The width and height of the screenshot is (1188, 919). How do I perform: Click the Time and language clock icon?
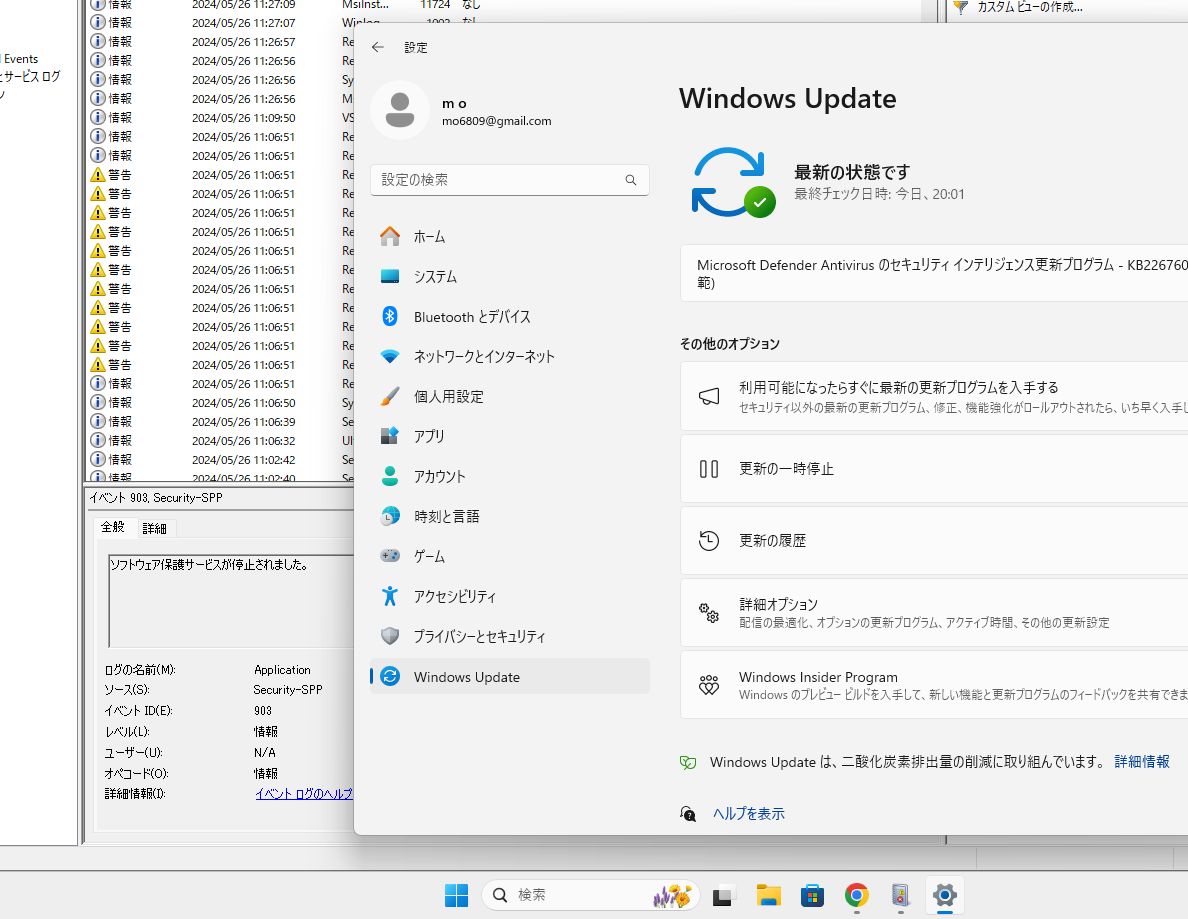click(x=390, y=516)
